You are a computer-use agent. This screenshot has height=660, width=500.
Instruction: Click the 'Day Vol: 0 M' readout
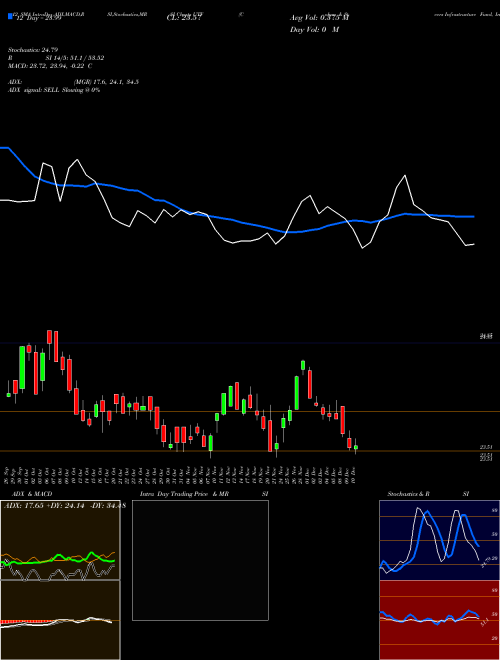pyautogui.click(x=314, y=30)
